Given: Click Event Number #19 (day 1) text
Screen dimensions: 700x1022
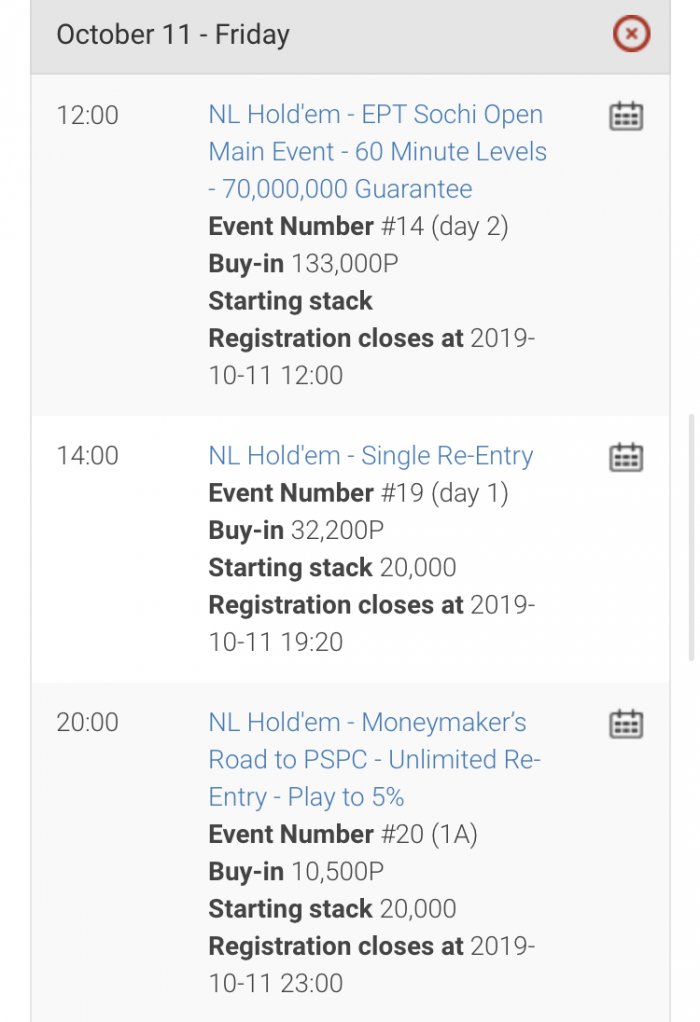Looking at the screenshot, I should (x=358, y=494).
